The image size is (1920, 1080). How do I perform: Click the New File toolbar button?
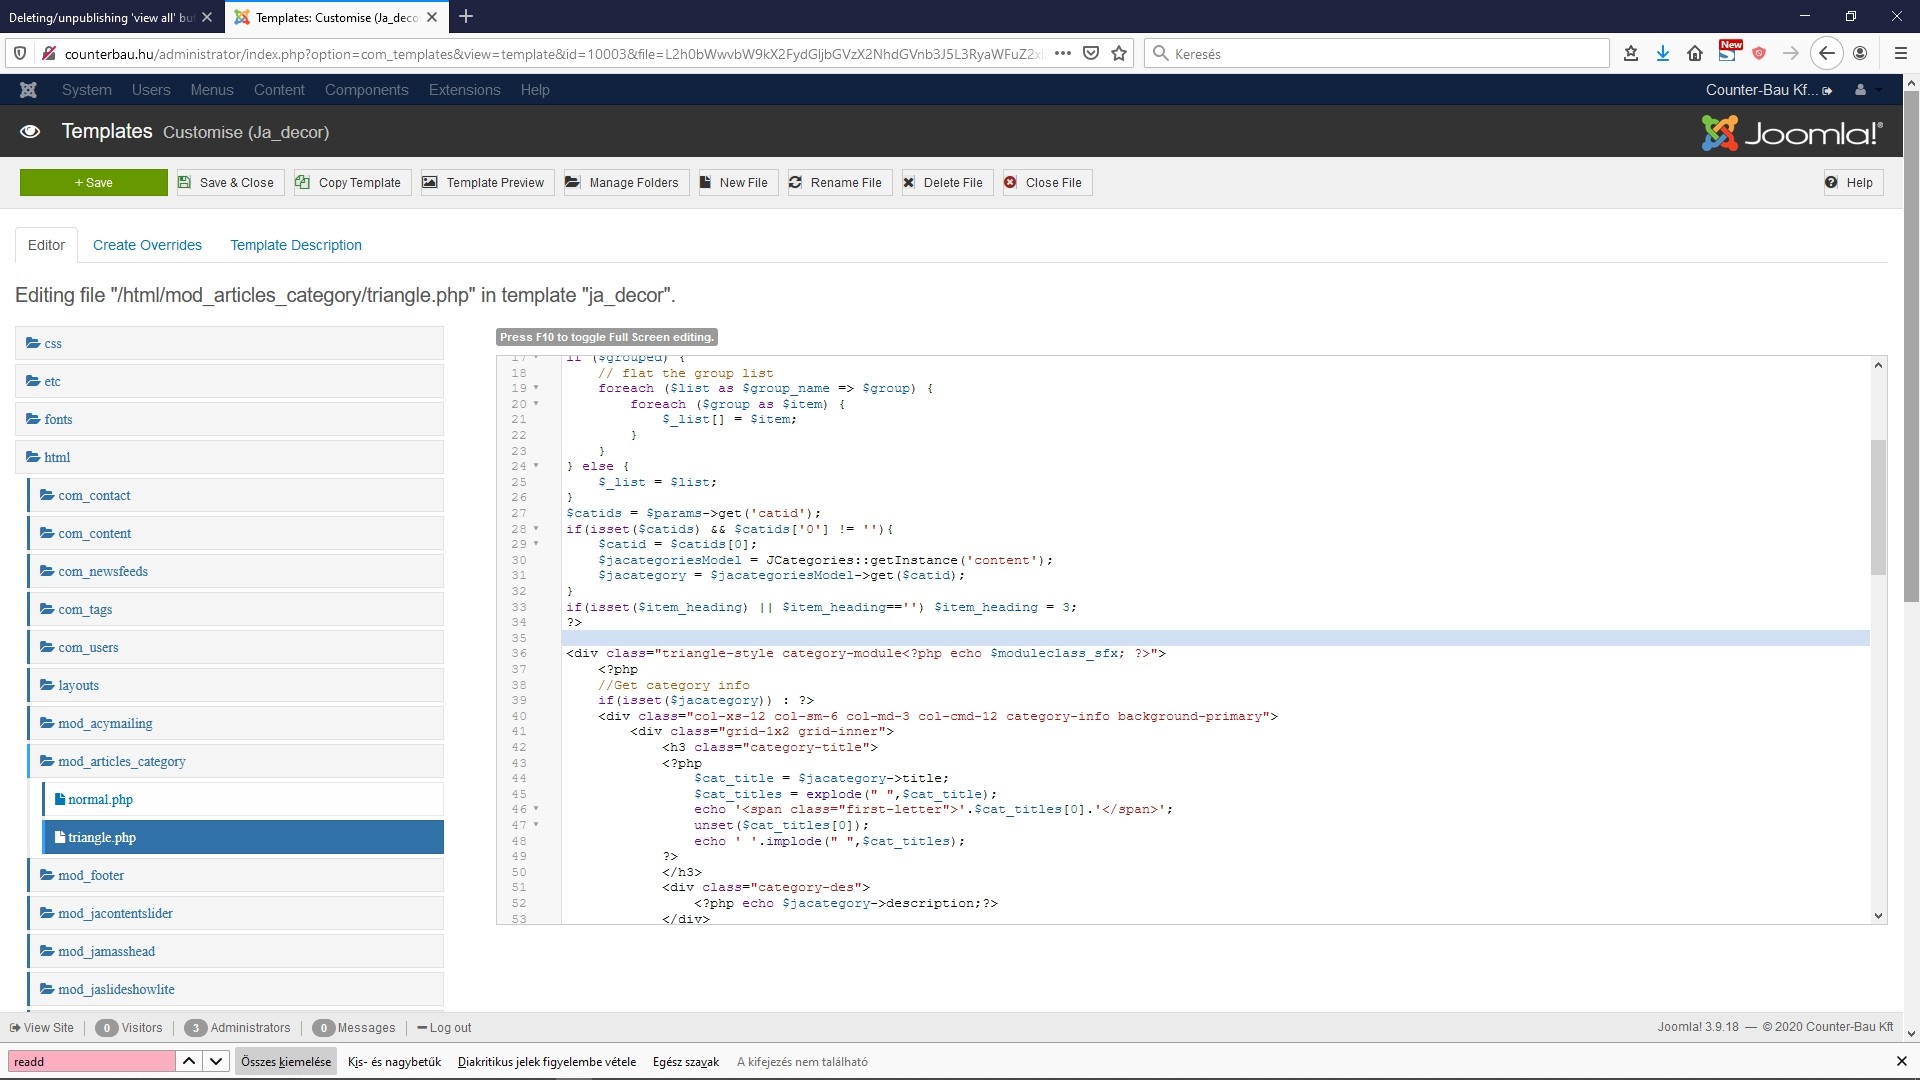(x=735, y=183)
